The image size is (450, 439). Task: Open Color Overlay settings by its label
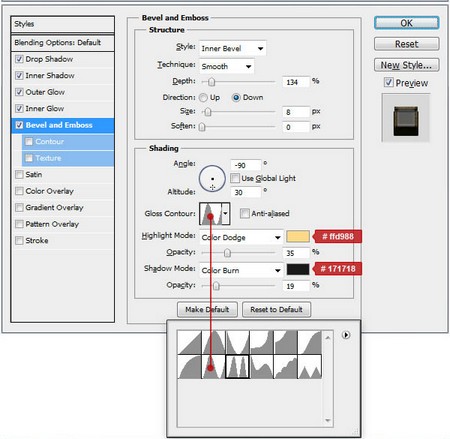[x=49, y=191]
